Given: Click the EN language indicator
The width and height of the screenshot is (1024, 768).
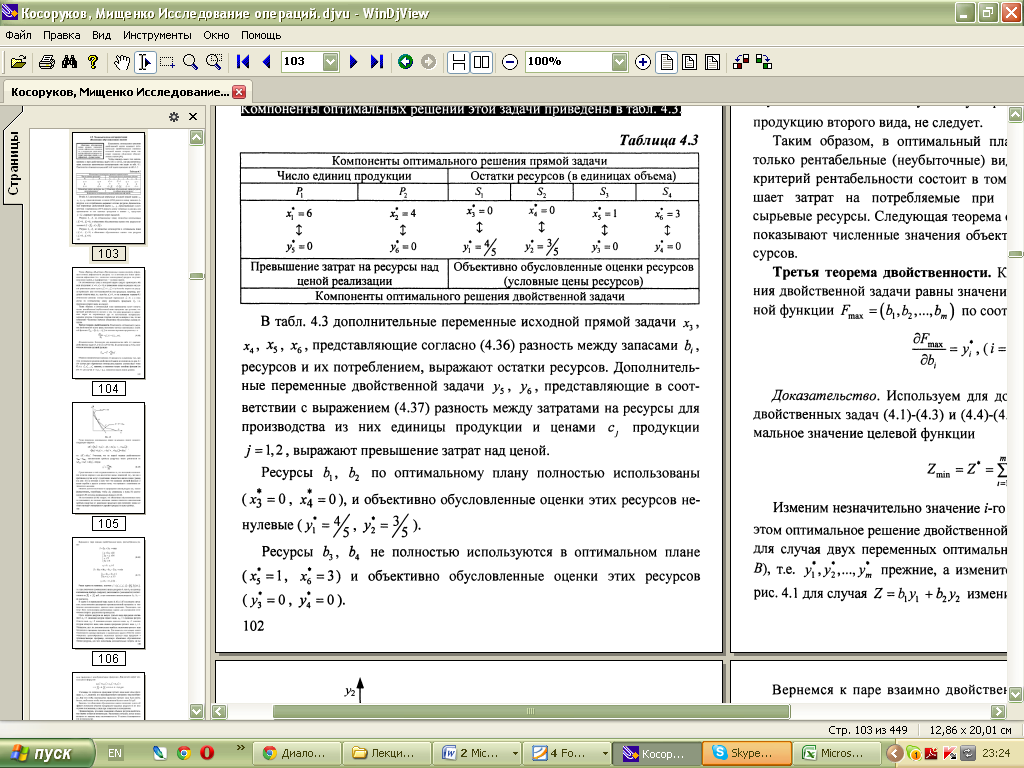Looking at the screenshot, I should 115,753.
